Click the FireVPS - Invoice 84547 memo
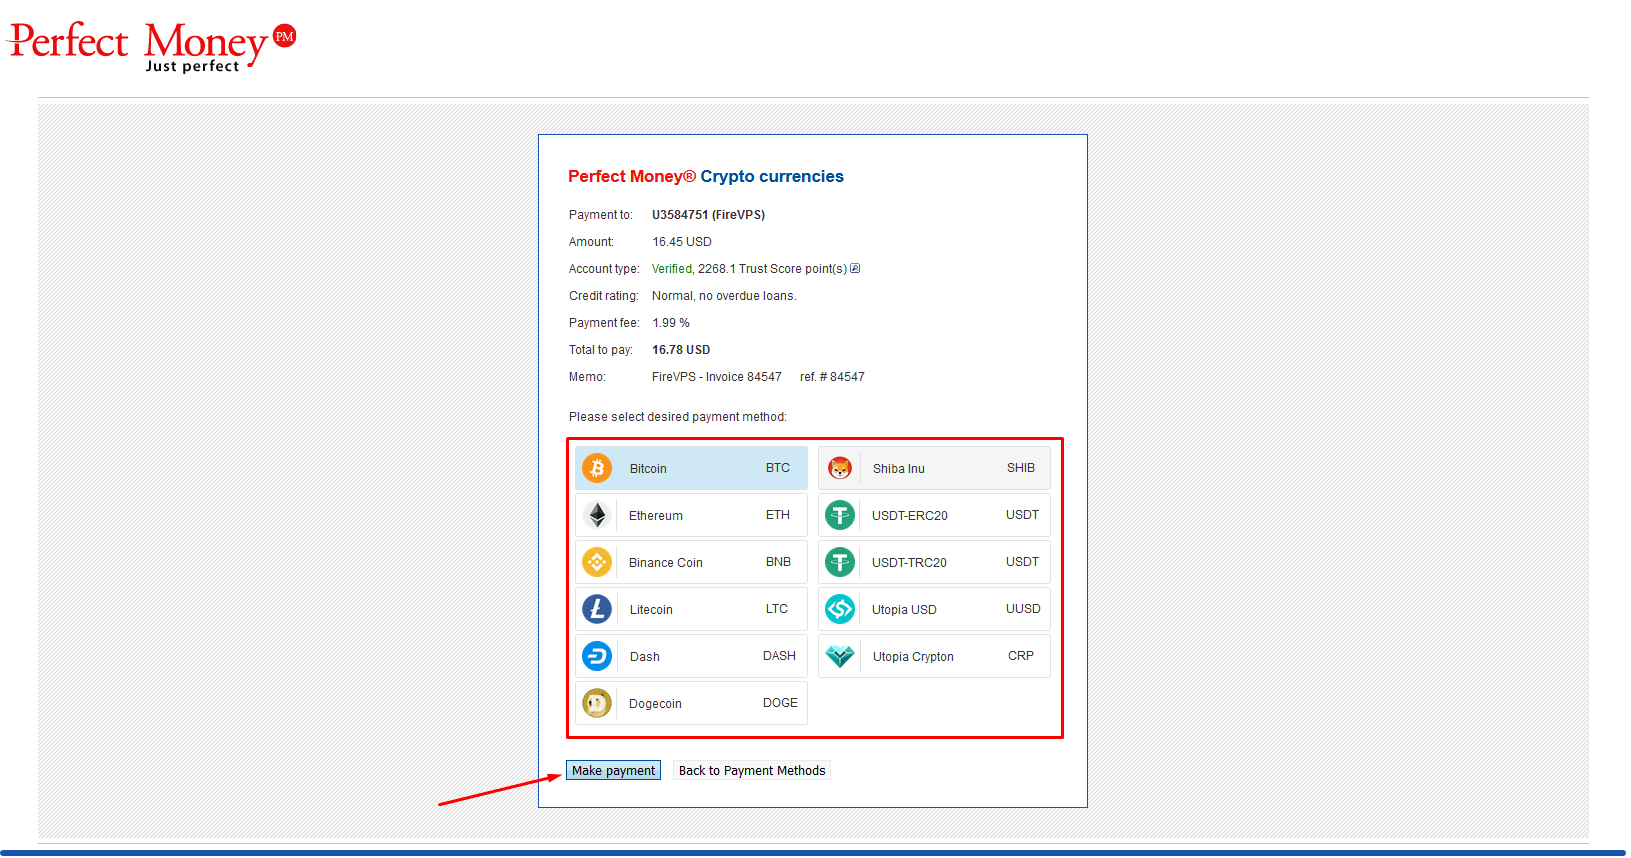This screenshot has width=1631, height=858. 717,377
